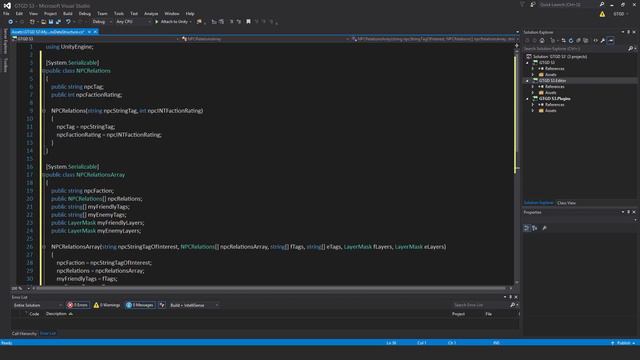Sort by the Code column header
640x360 pixels.
pos(34,314)
